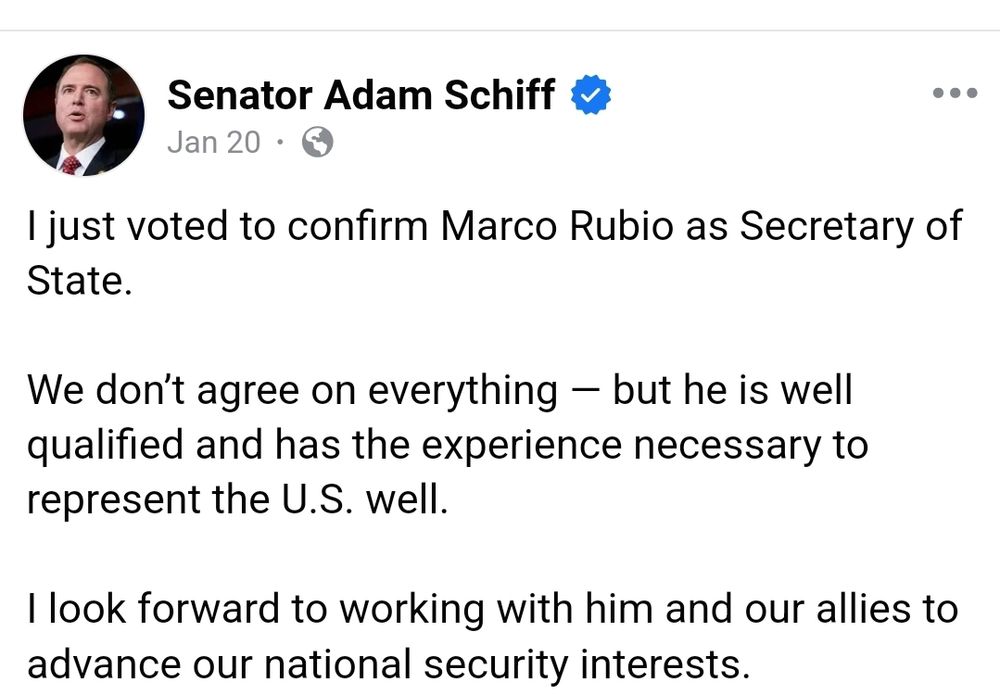
Task: Click "experience necessary" in the post
Action: coord(644,445)
